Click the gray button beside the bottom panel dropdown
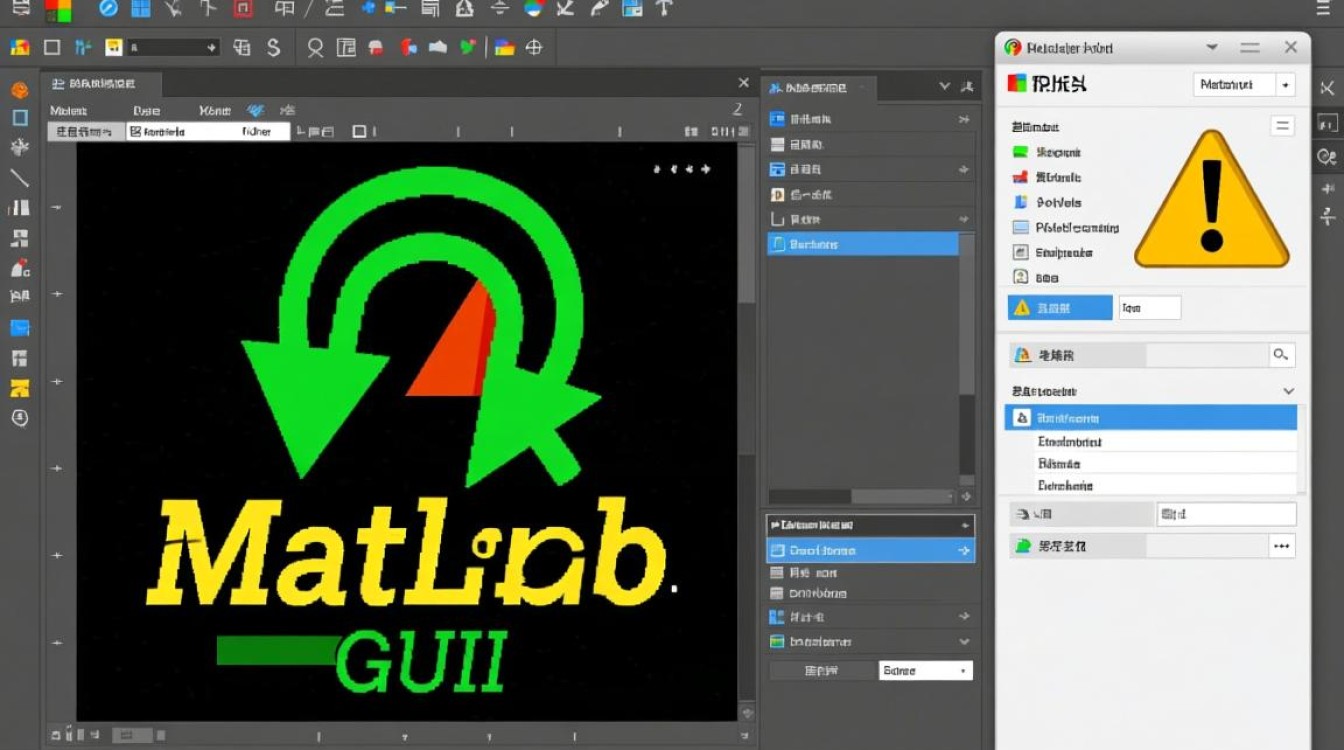Image resolution: width=1344 pixels, height=750 pixels. (820, 670)
